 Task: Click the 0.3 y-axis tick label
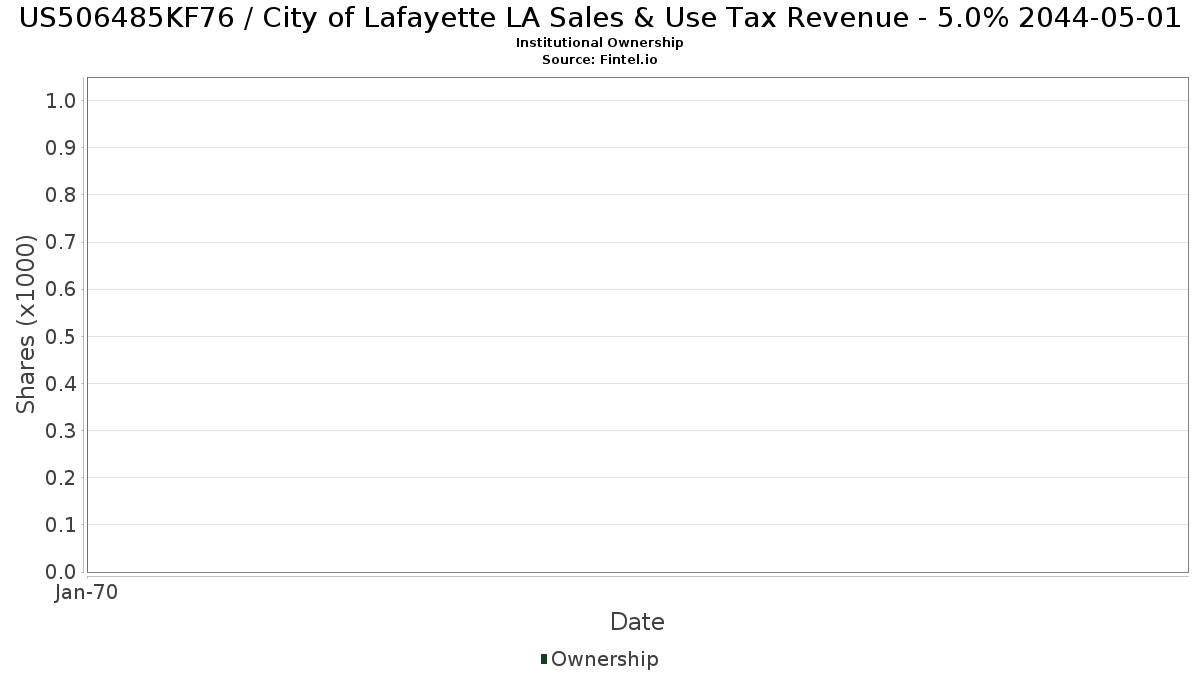coord(61,431)
